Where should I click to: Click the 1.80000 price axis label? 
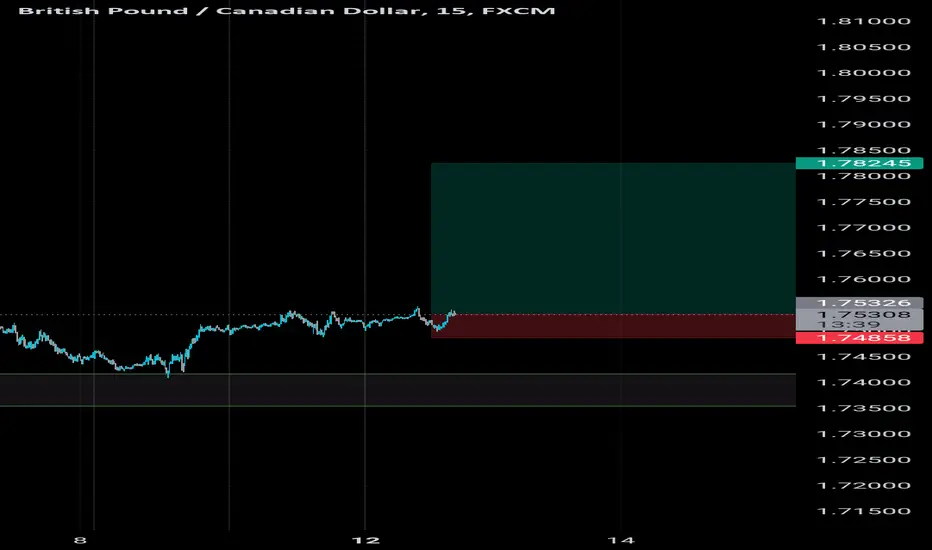864,73
